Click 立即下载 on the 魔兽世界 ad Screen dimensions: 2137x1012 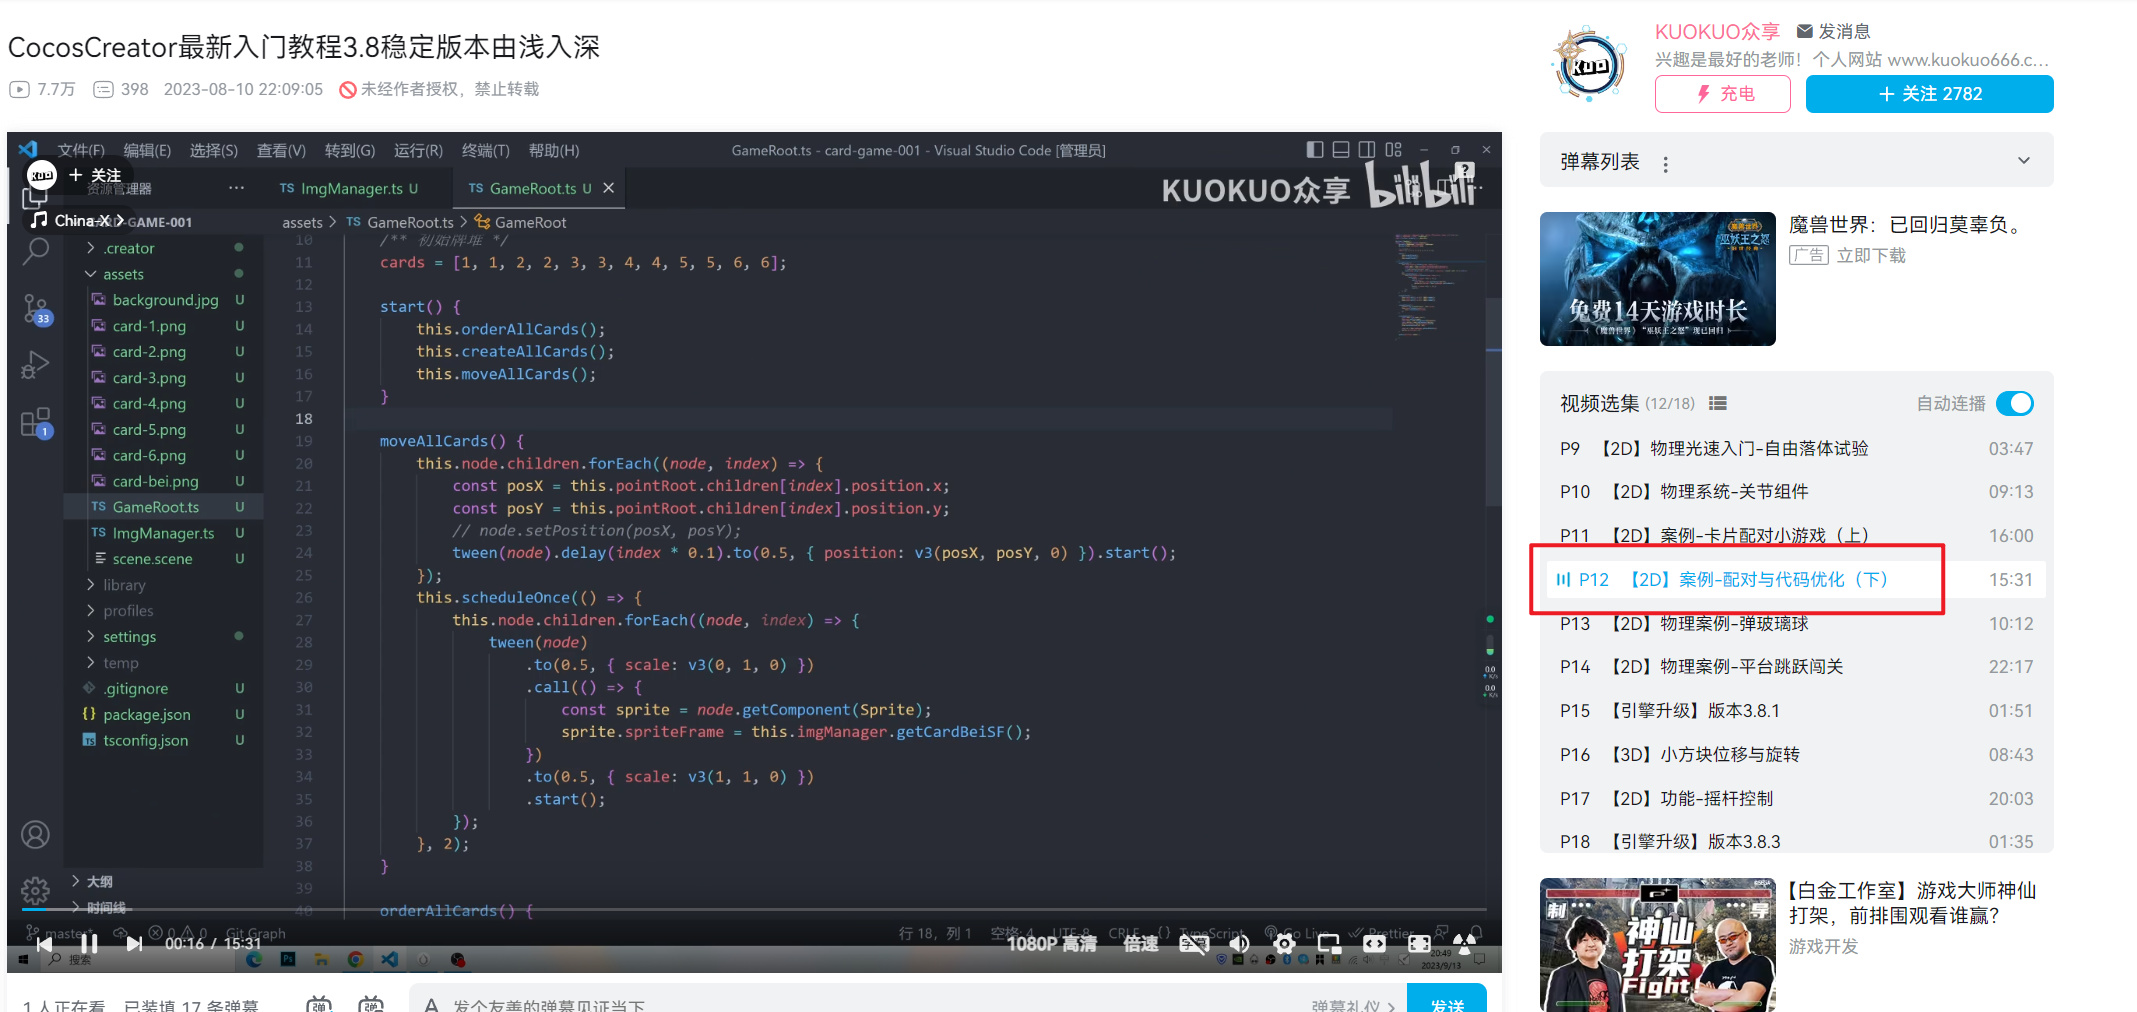tap(1871, 255)
